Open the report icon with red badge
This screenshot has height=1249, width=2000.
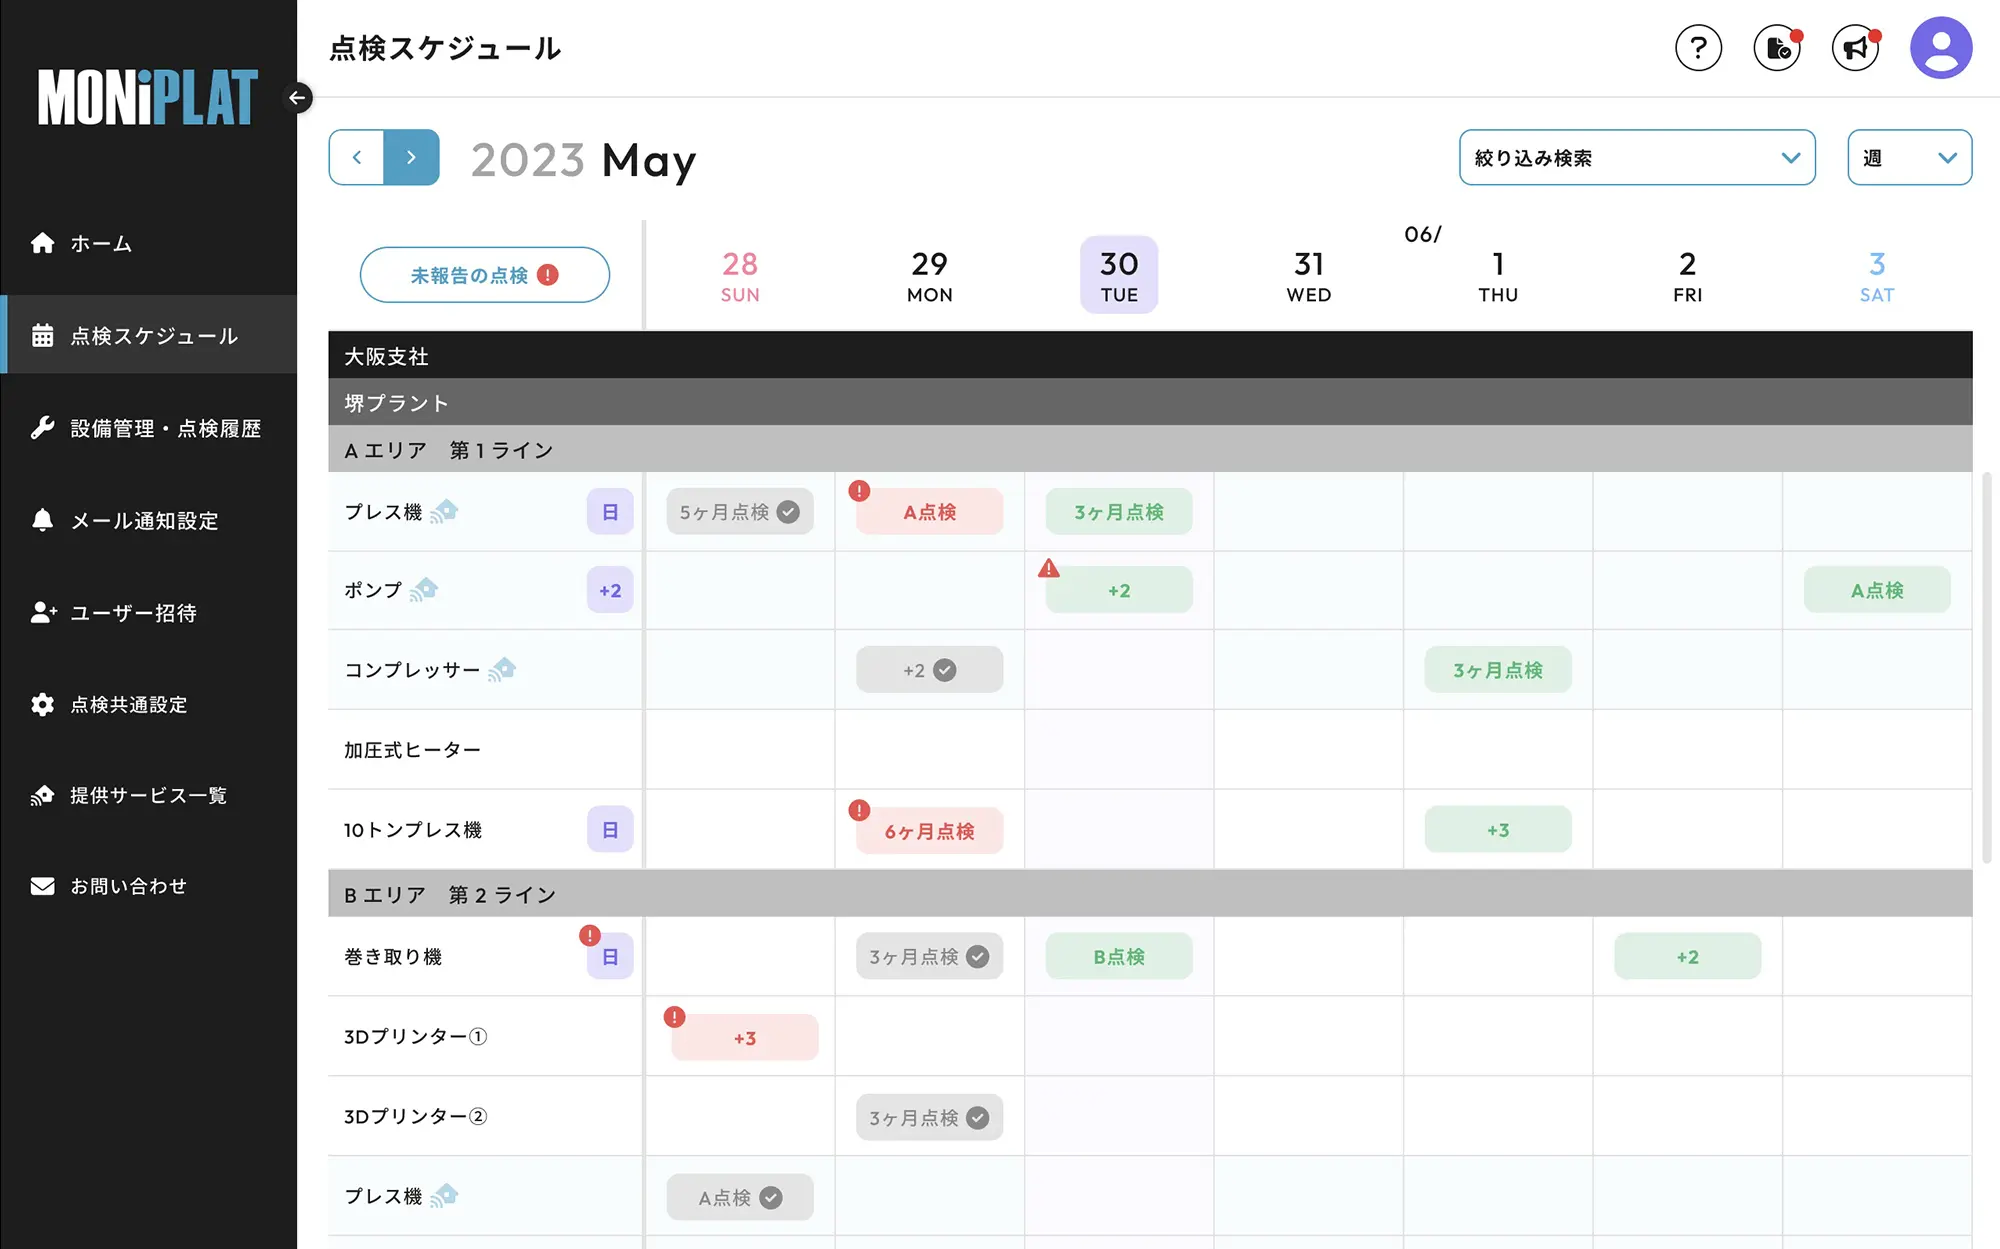tap(1777, 47)
